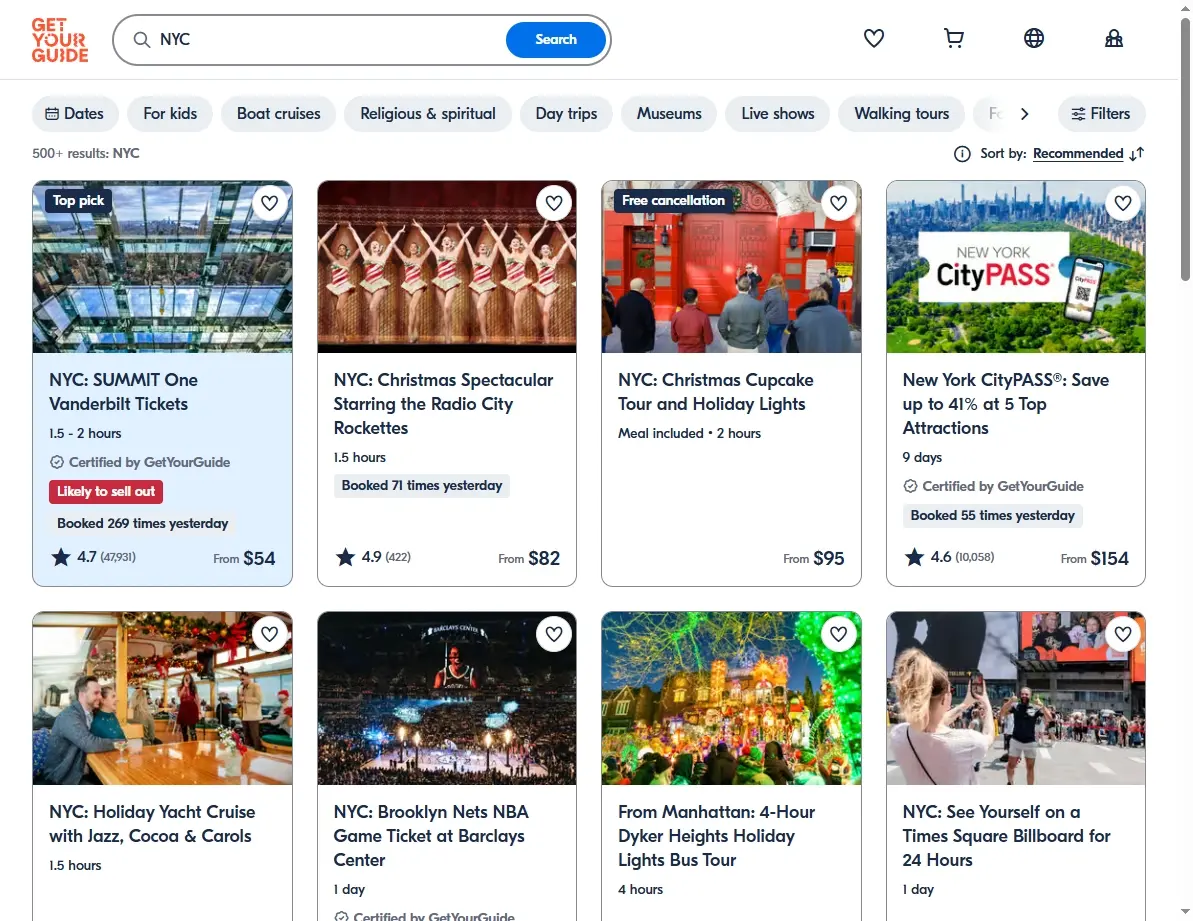Viewport: 1193px width, 921px height.
Task: Open the shopping cart icon
Action: tap(953, 38)
